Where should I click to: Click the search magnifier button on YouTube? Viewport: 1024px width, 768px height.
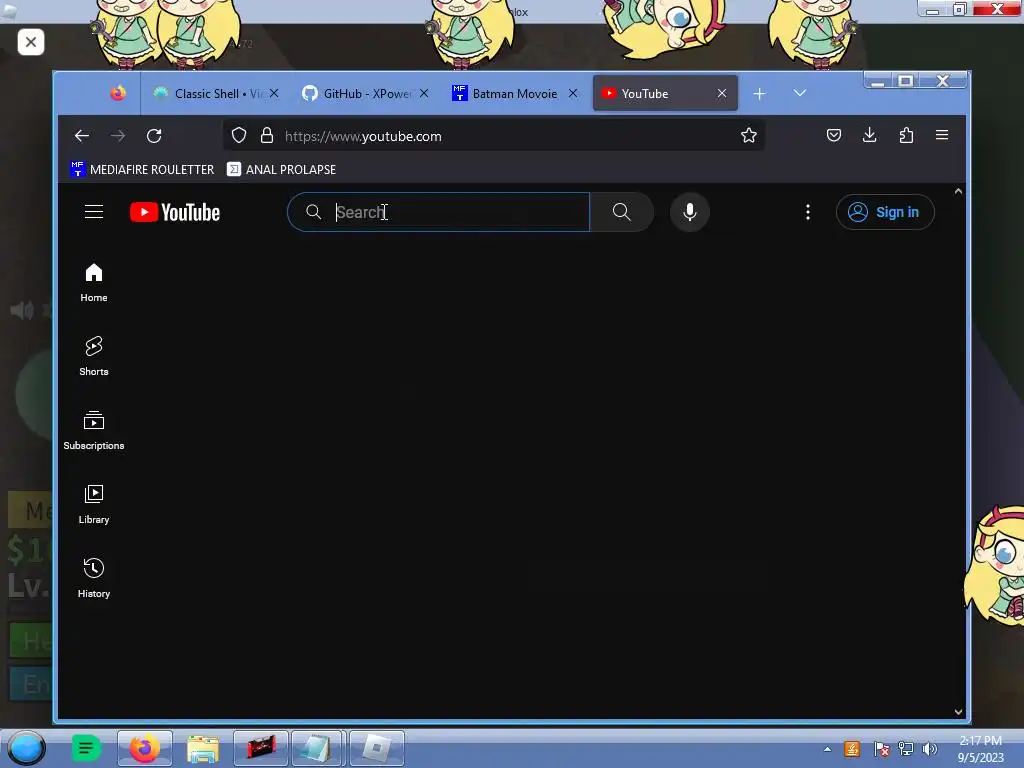tap(622, 212)
